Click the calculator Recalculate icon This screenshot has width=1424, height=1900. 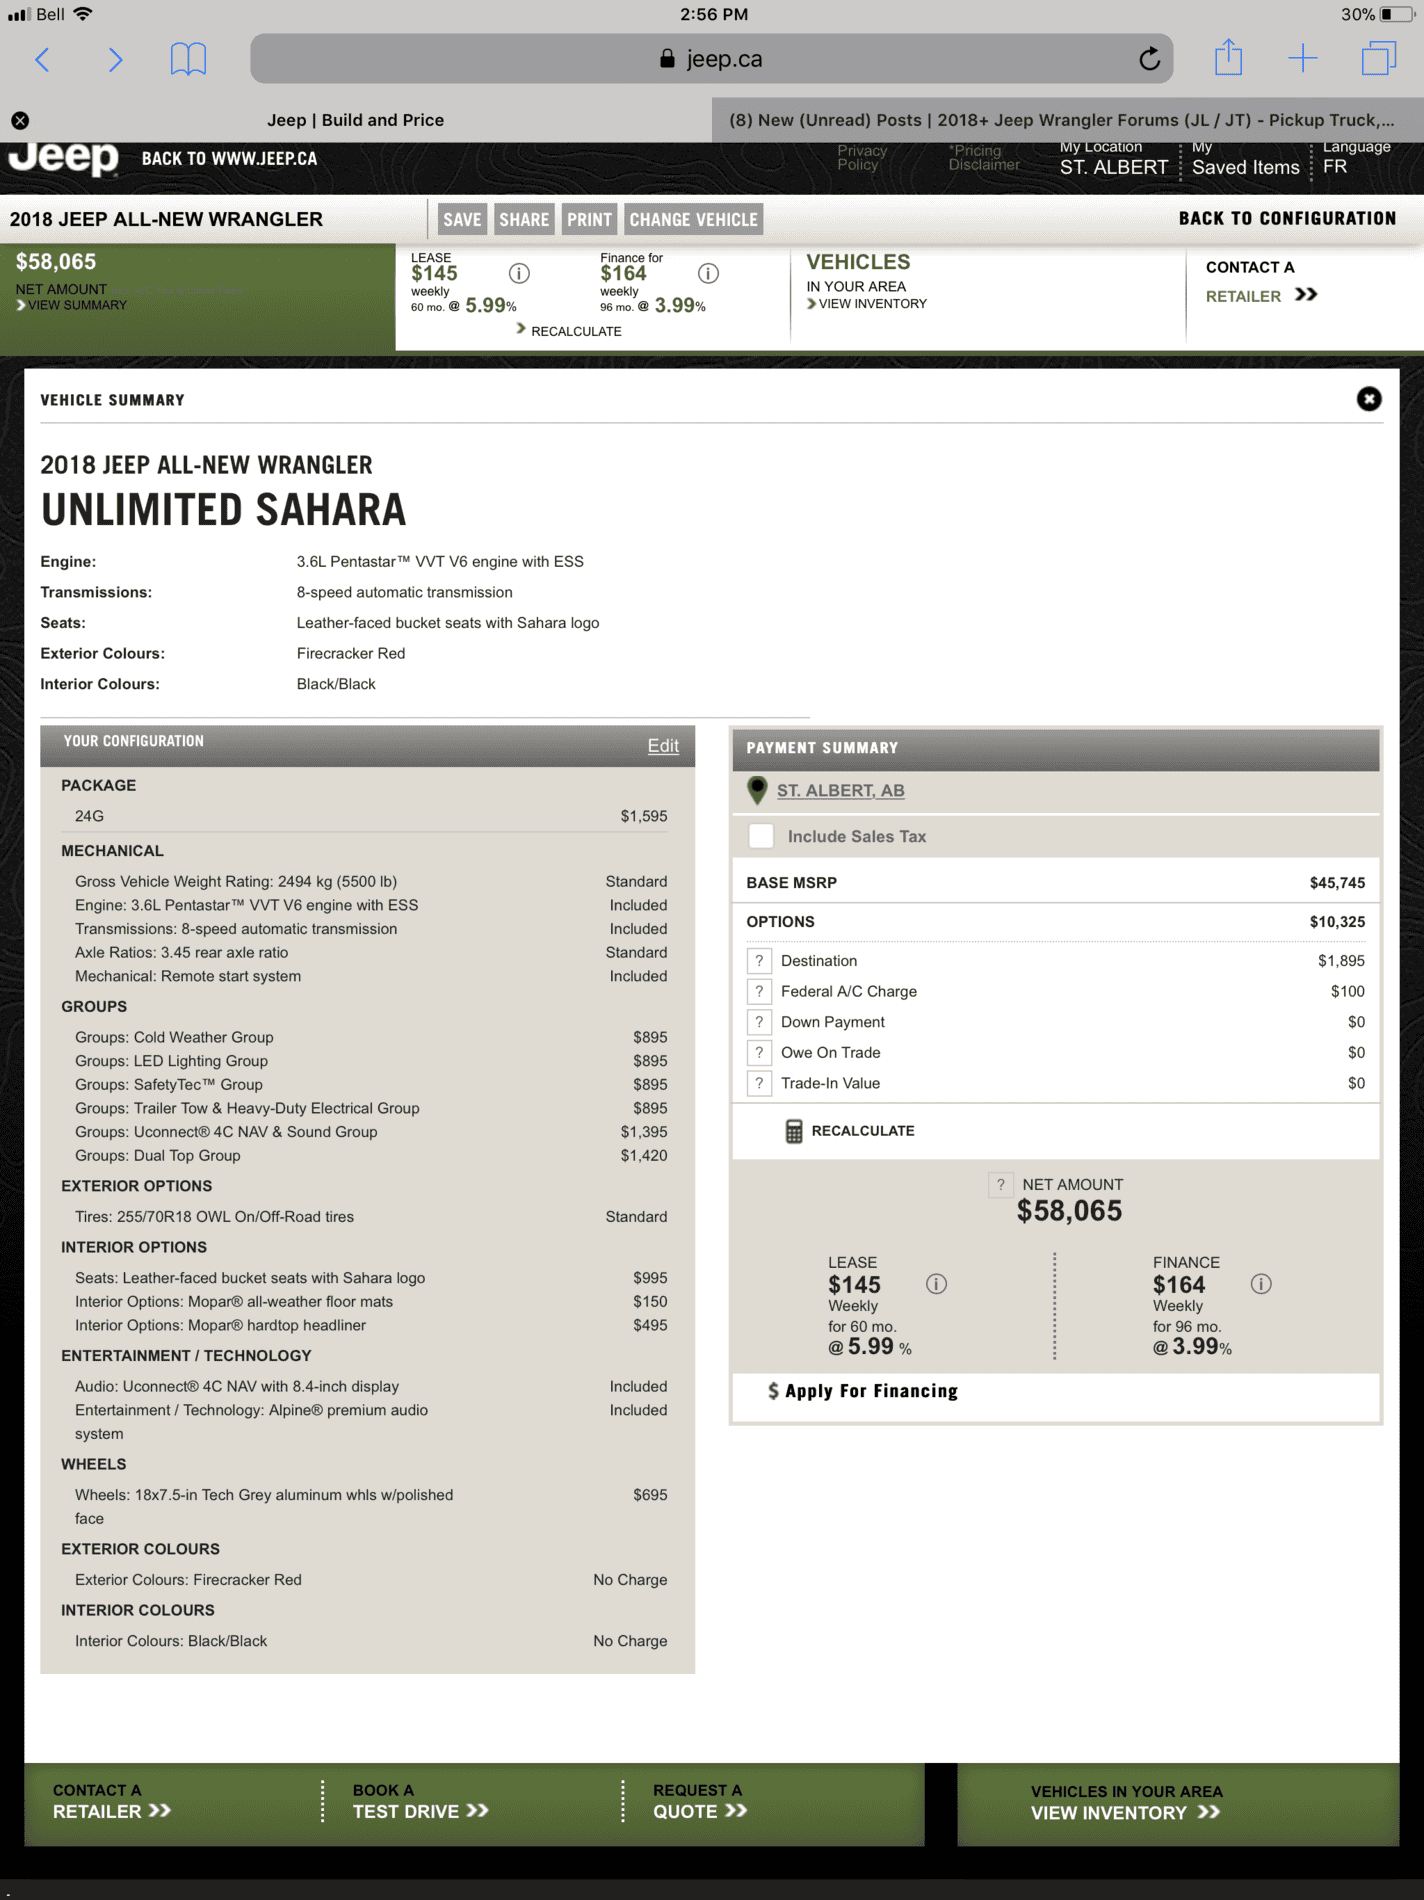[x=794, y=1131]
